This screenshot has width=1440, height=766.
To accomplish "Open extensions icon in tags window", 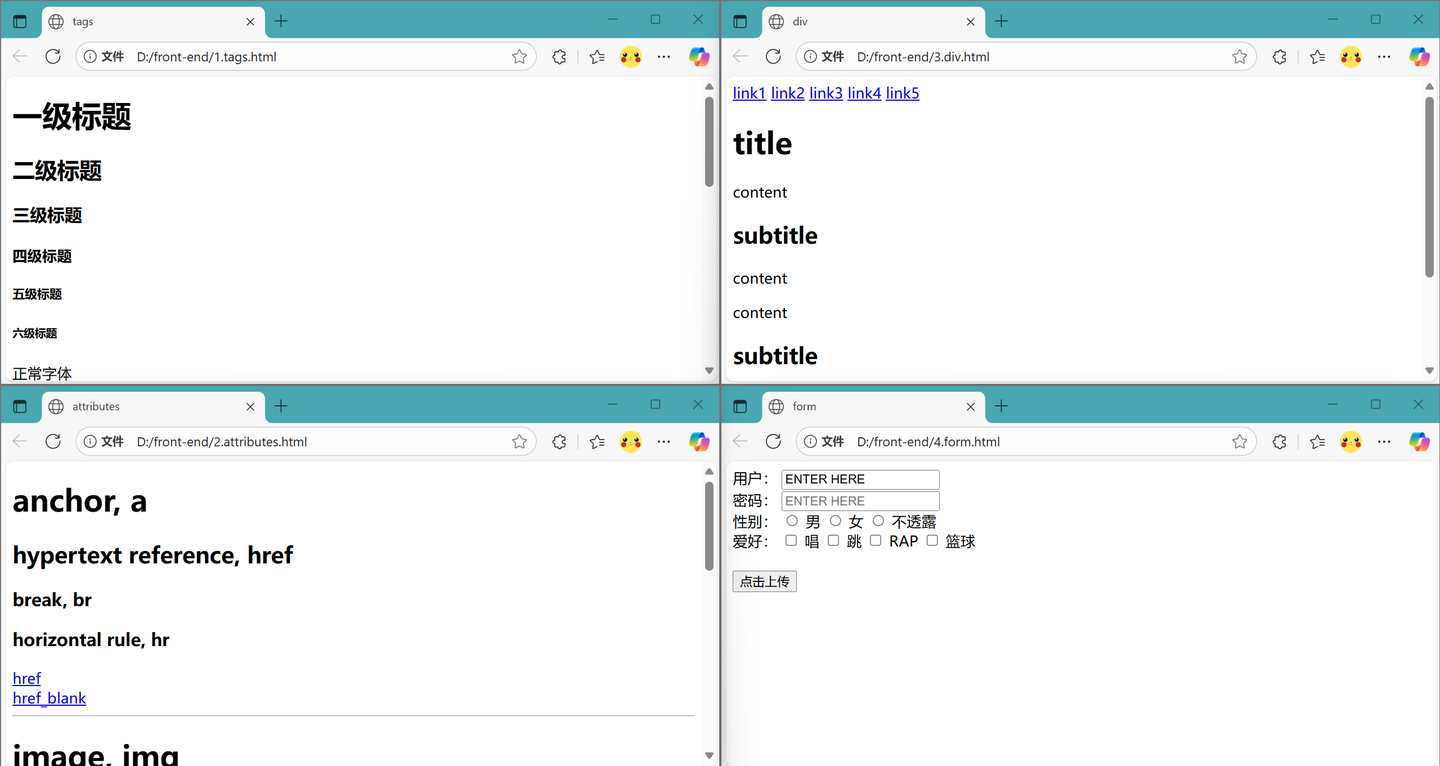I will 559,57.
